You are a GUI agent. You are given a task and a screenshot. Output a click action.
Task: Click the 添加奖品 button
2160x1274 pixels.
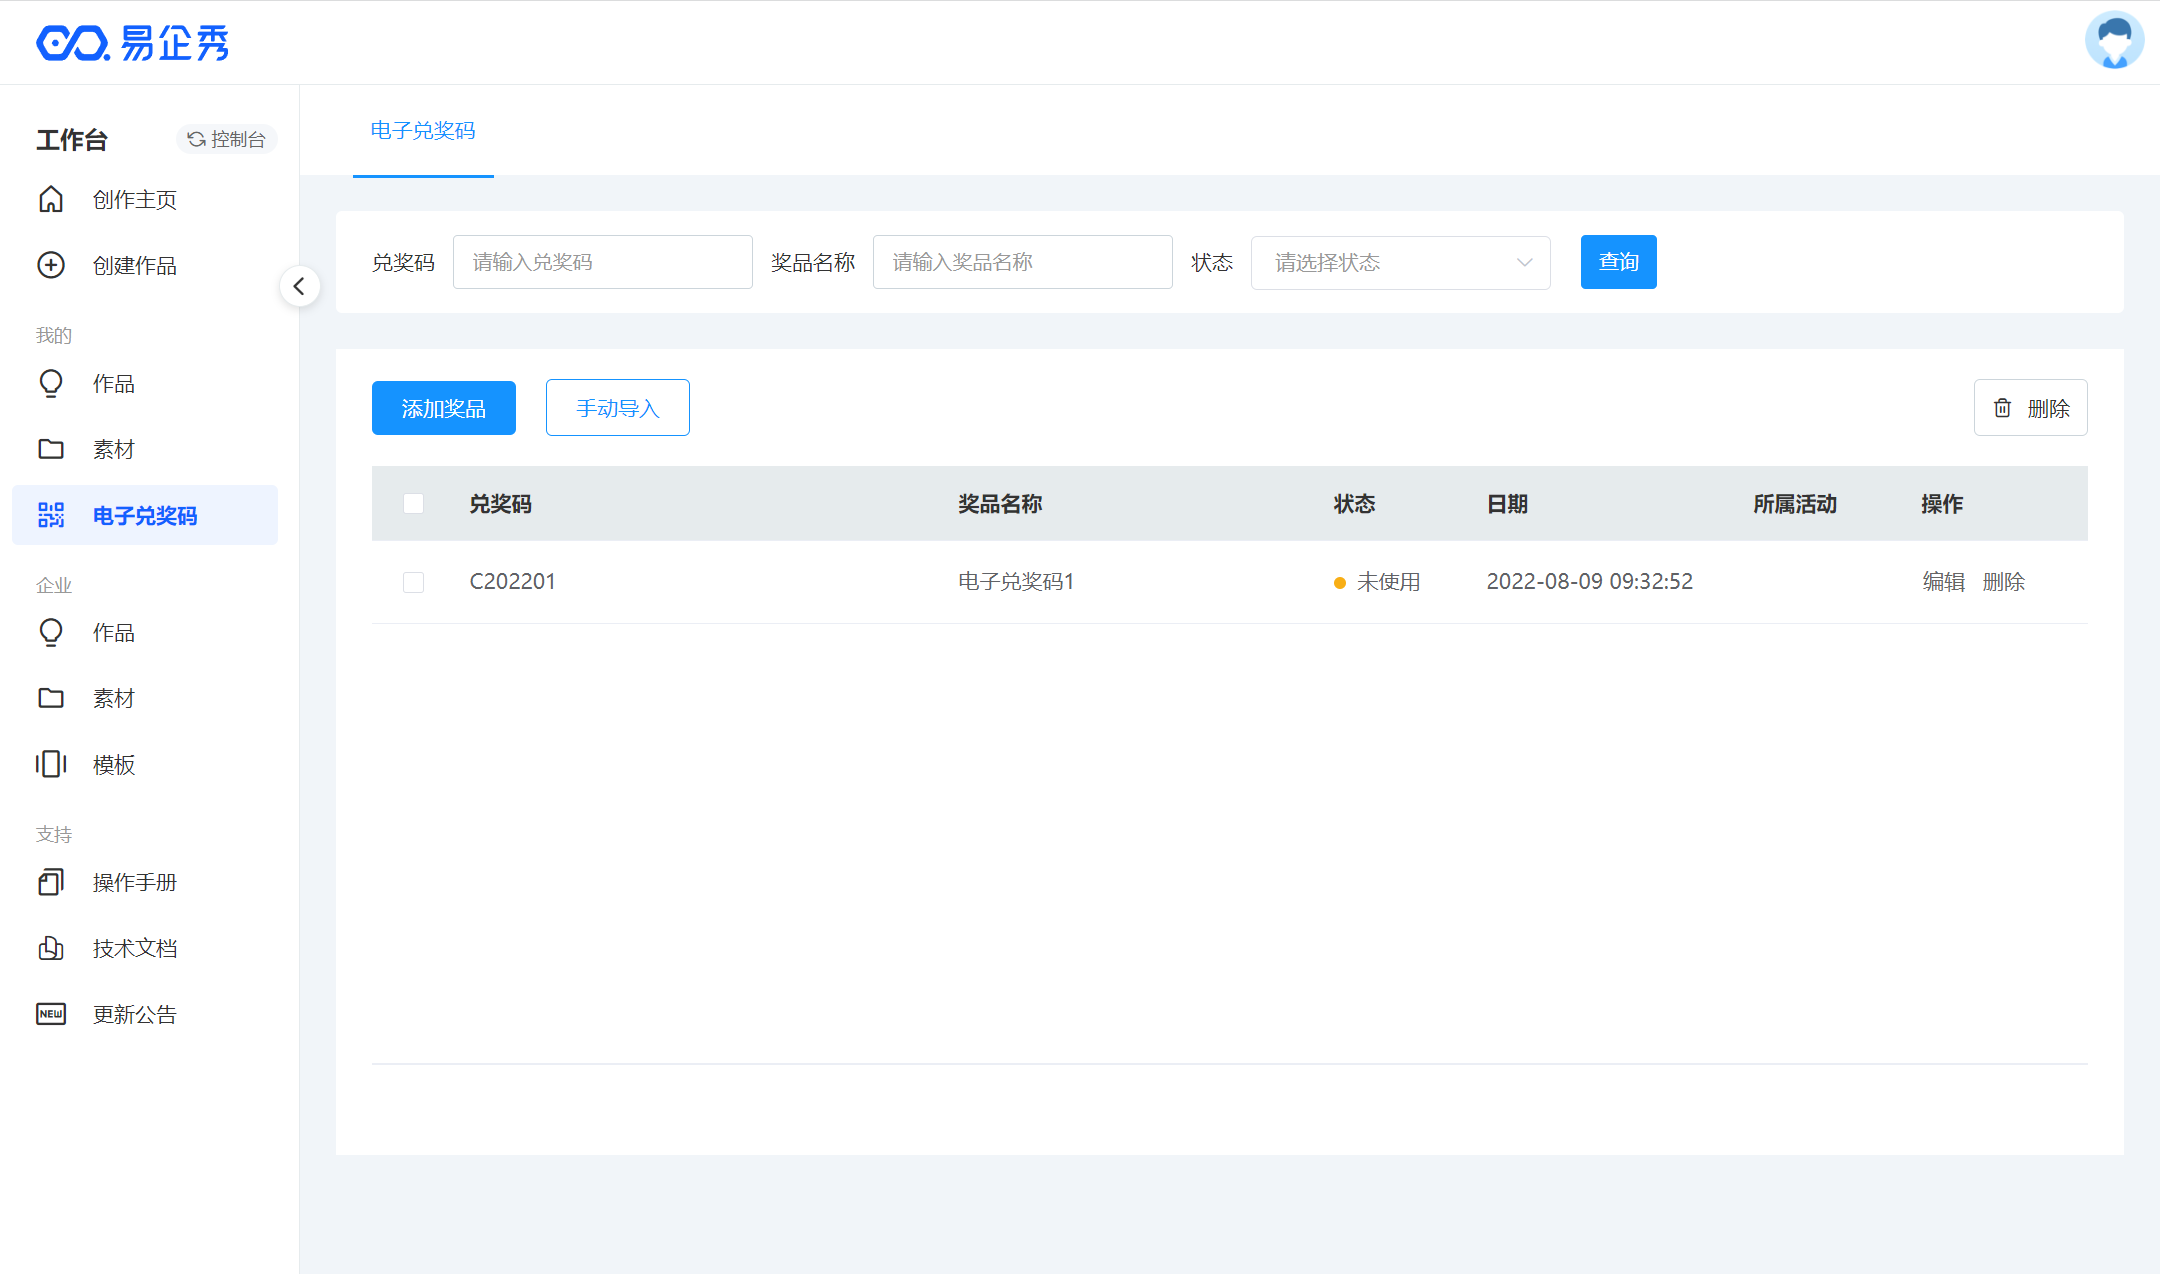(x=443, y=408)
